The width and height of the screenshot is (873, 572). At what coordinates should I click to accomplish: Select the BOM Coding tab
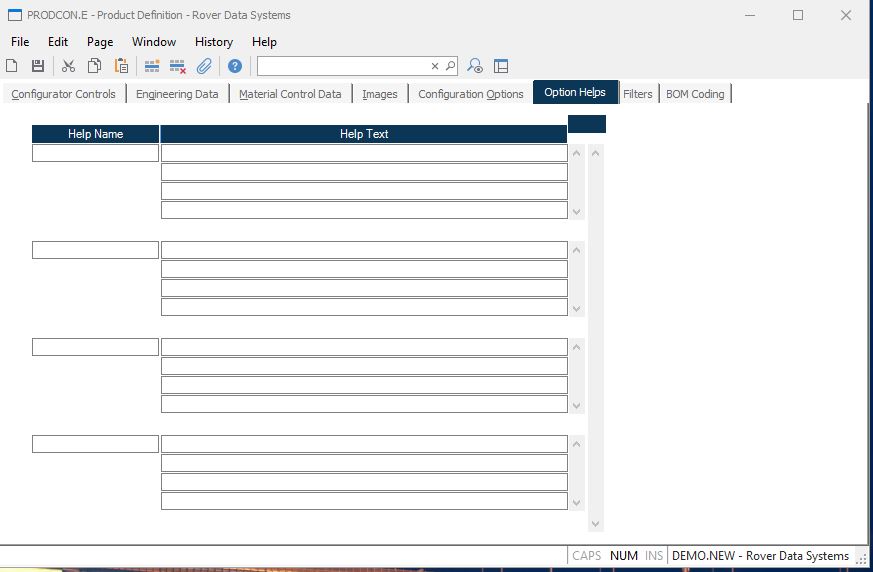(695, 94)
